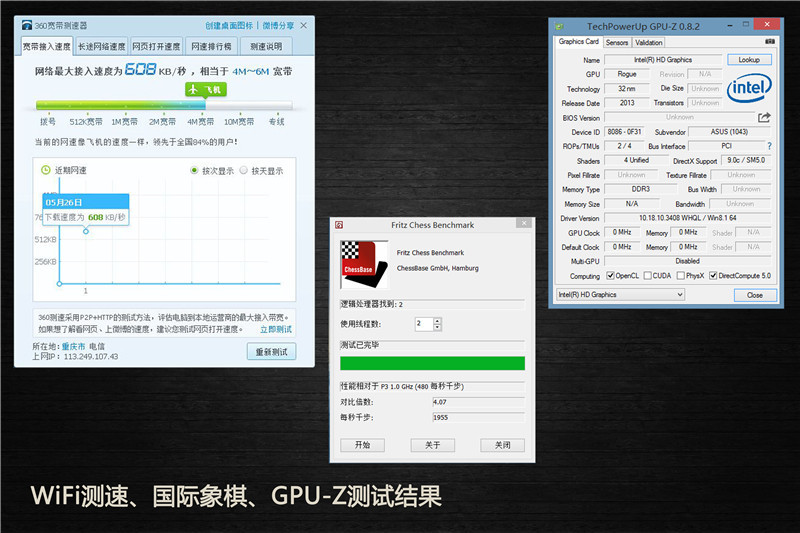Click the GPU-Z screenshot camera icon
This screenshot has width=800, height=533.
(x=770, y=41)
